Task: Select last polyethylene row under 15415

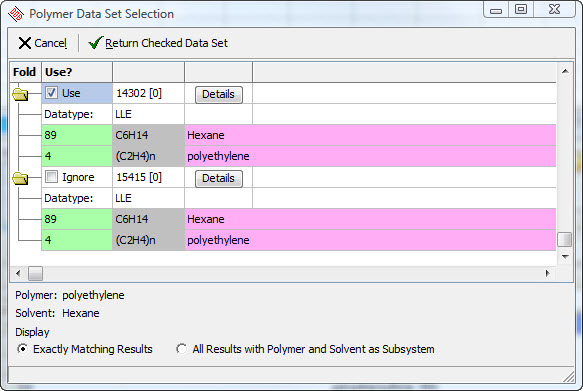Action: tap(299, 240)
